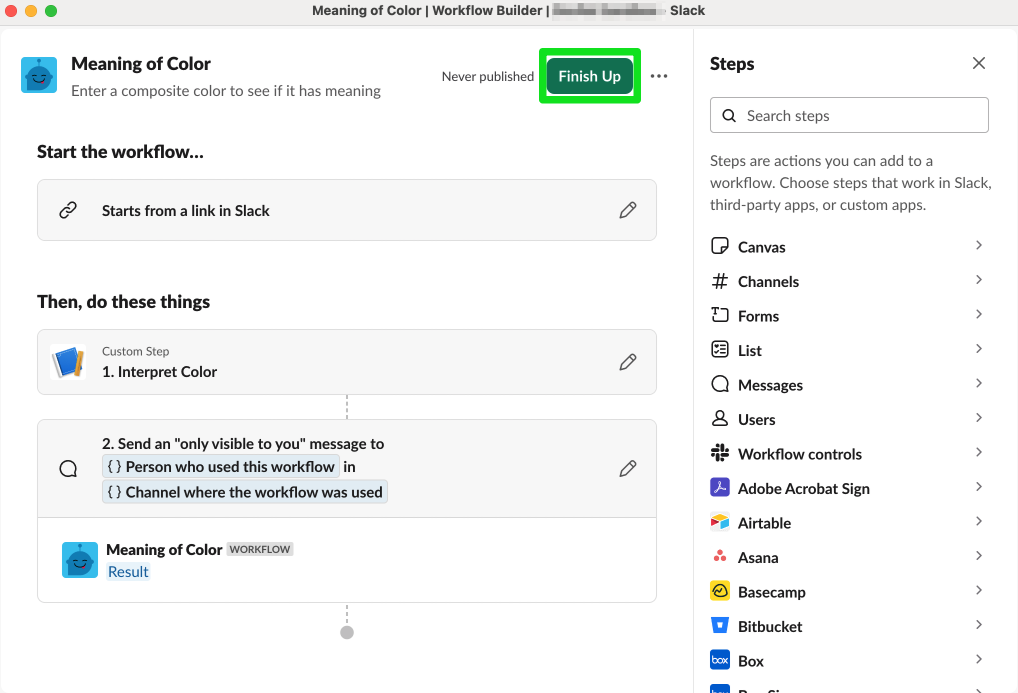Select the Channels steps icon
Viewport: 1018px width, 693px height.
(720, 281)
